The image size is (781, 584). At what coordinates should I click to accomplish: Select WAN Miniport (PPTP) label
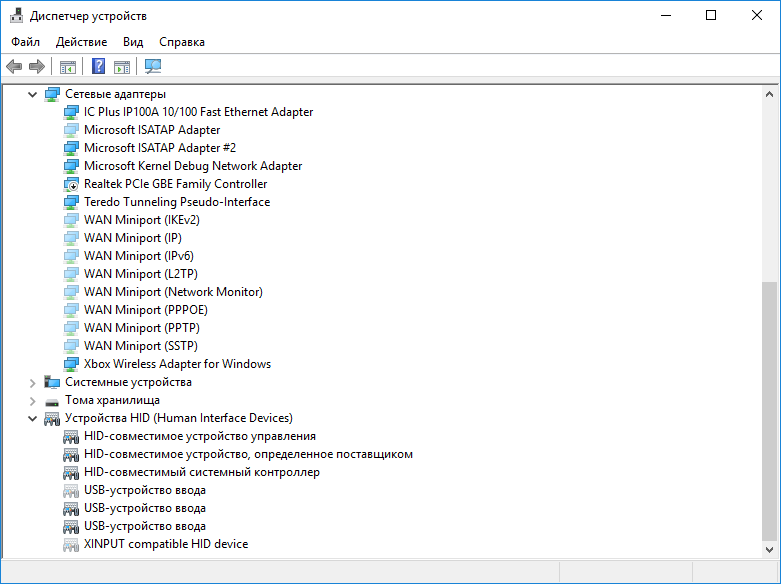(x=141, y=328)
